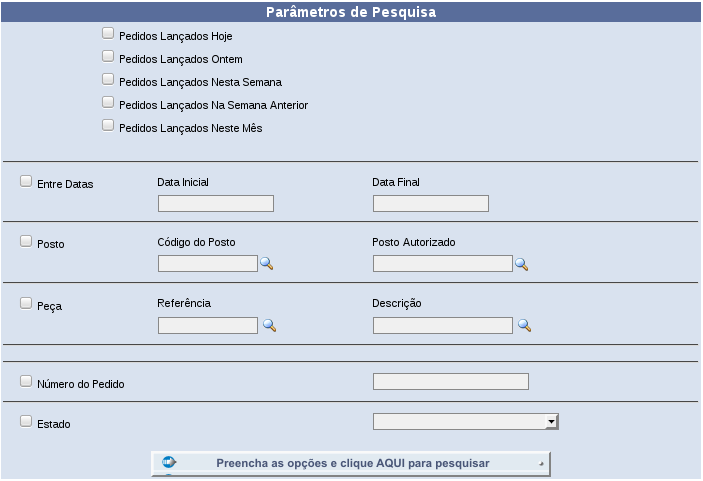Open the Código do Posto search magnifier

click(x=266, y=264)
